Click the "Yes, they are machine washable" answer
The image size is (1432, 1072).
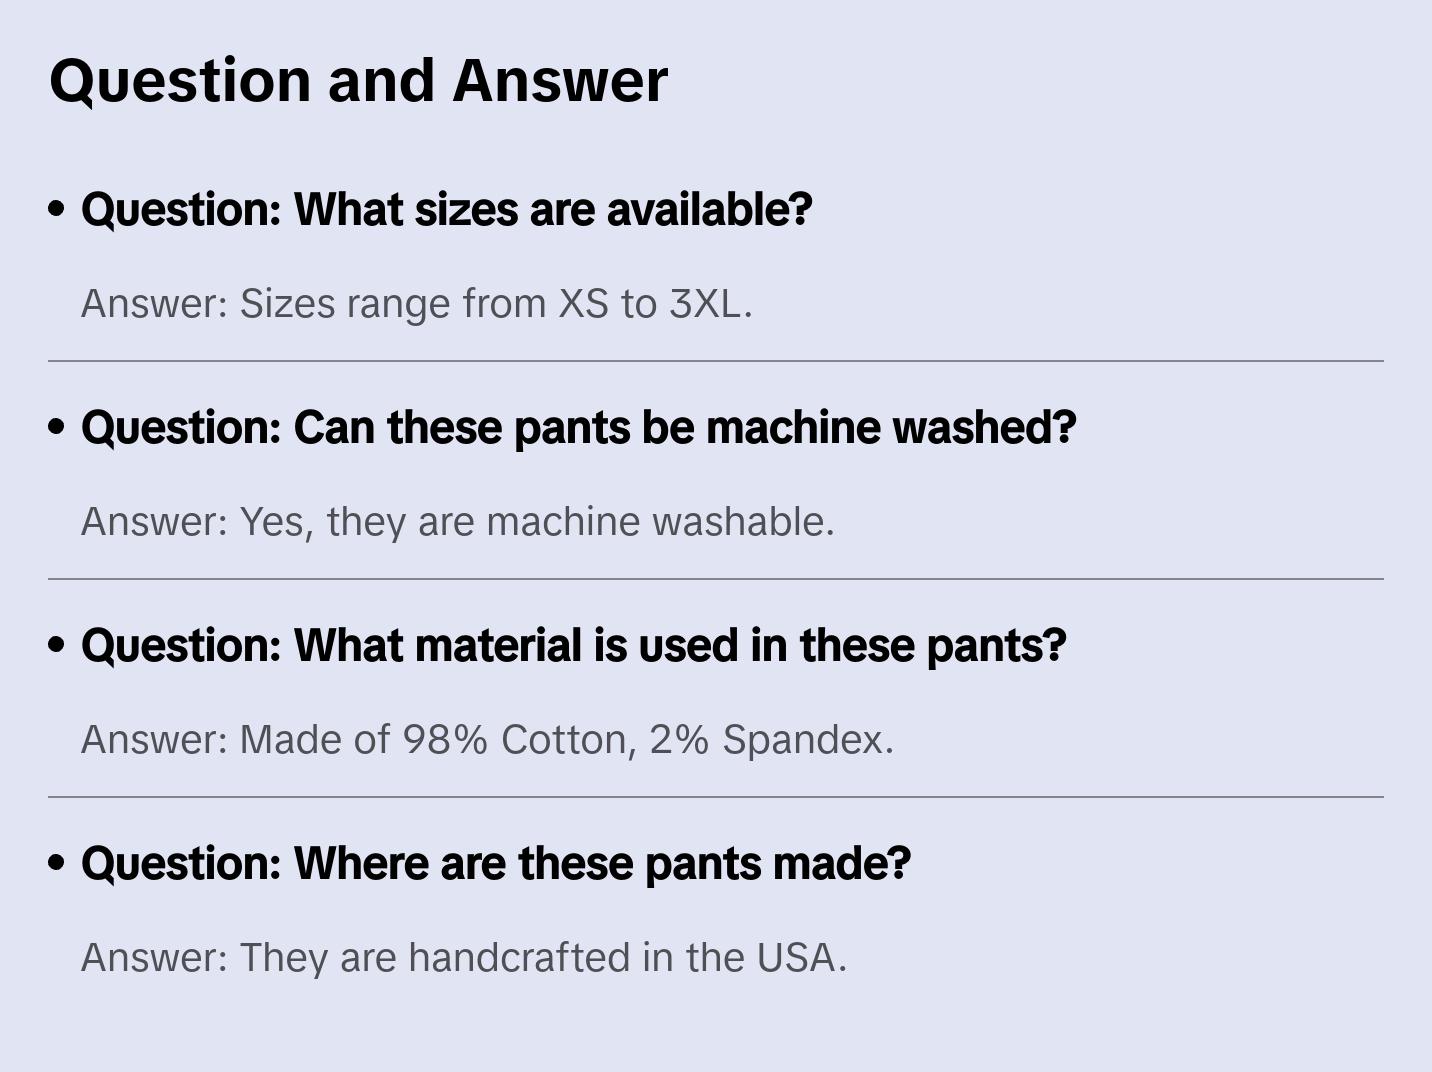(457, 522)
